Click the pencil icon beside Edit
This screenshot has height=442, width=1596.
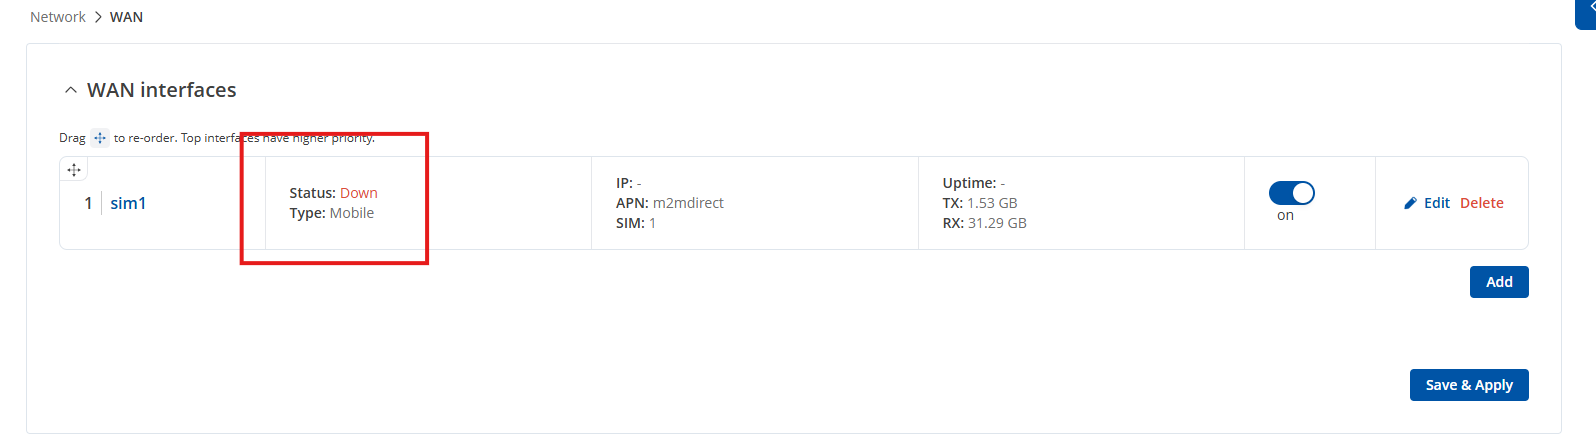pyautogui.click(x=1410, y=203)
